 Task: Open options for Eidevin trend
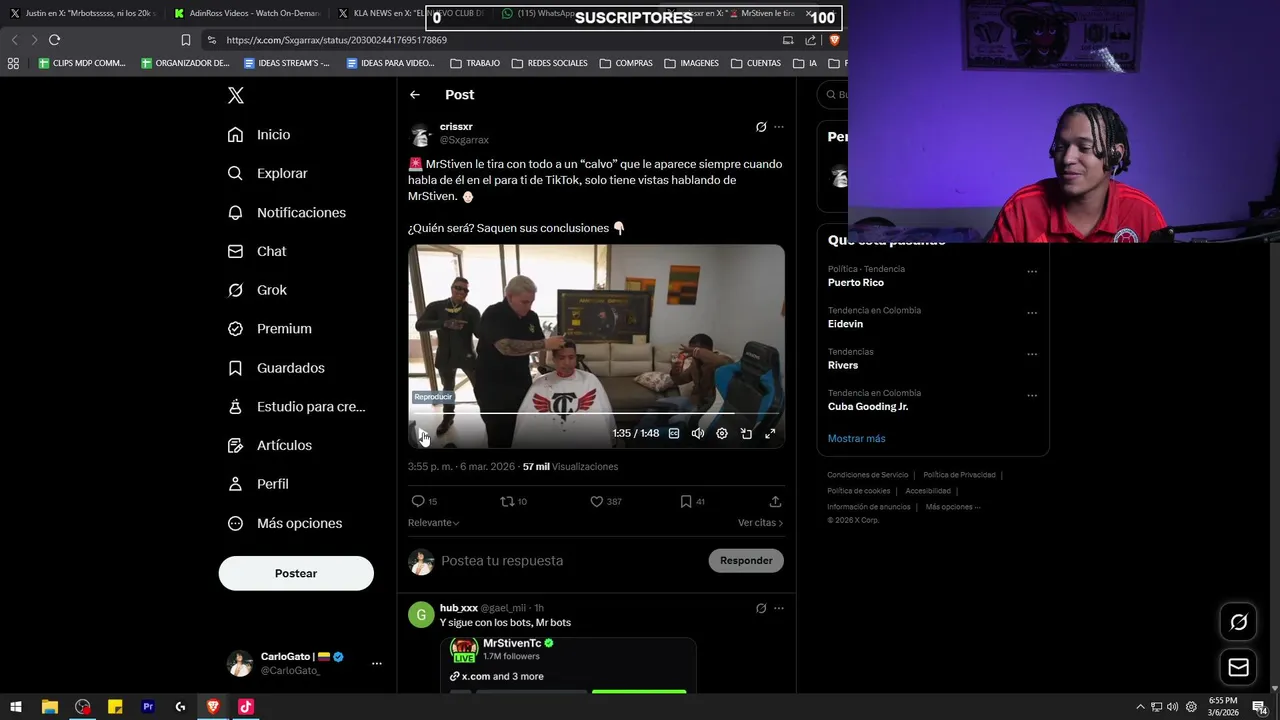(1032, 313)
